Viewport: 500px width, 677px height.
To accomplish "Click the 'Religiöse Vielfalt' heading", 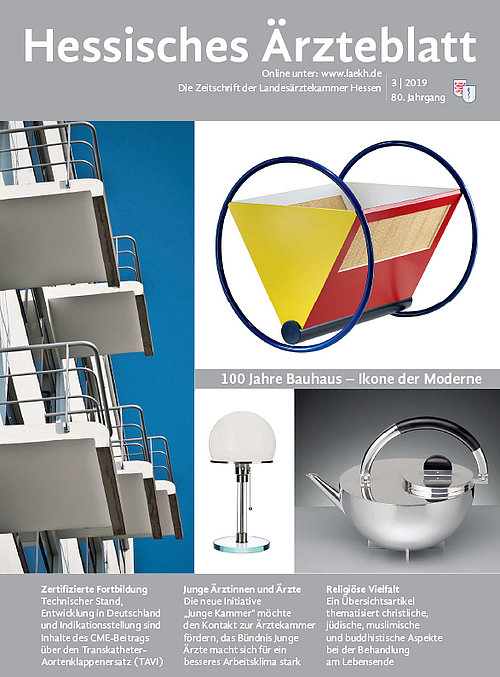I will point(363,589).
